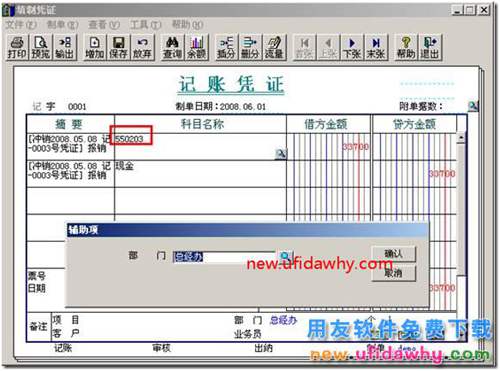
Task: Click the 输出 (Export) toolbar icon
Action: click(x=64, y=47)
